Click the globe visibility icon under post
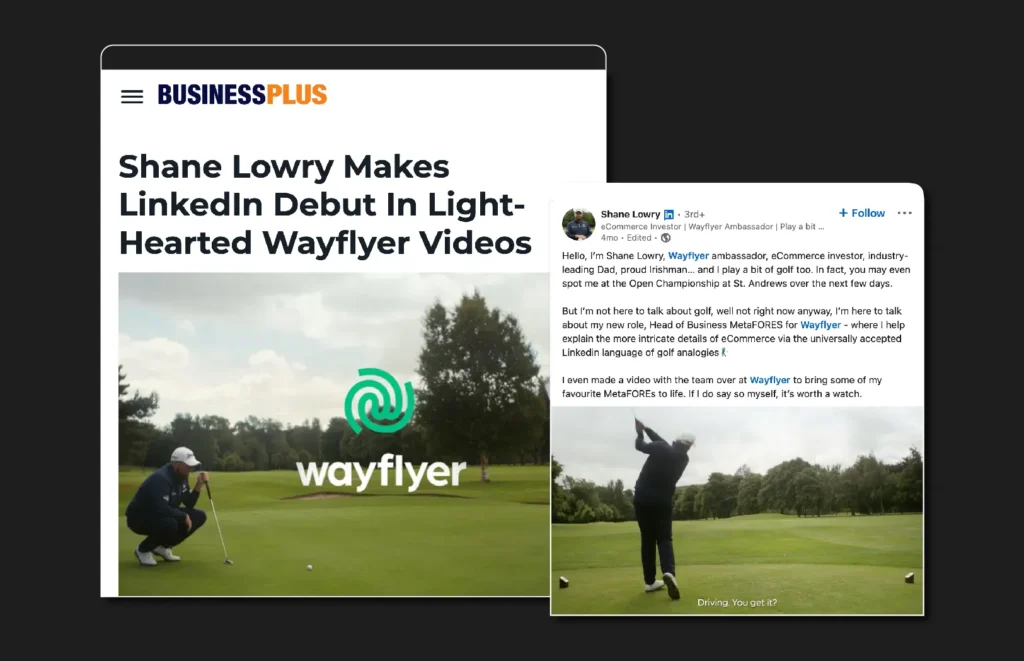 click(665, 238)
